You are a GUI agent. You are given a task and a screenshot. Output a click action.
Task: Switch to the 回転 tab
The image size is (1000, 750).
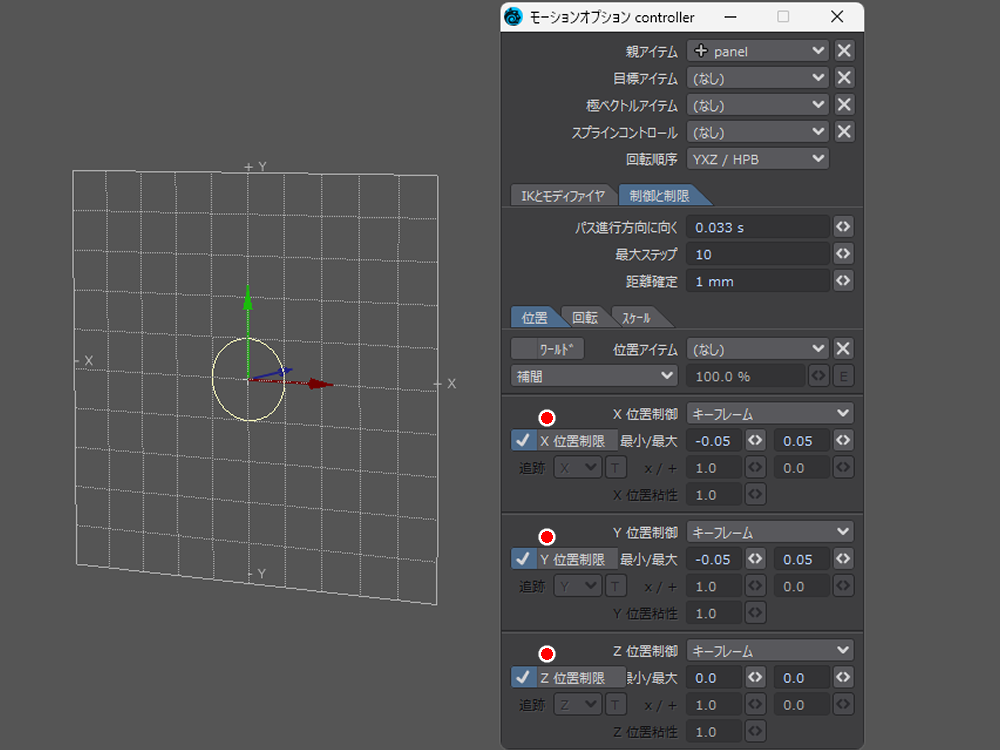[x=585, y=318]
